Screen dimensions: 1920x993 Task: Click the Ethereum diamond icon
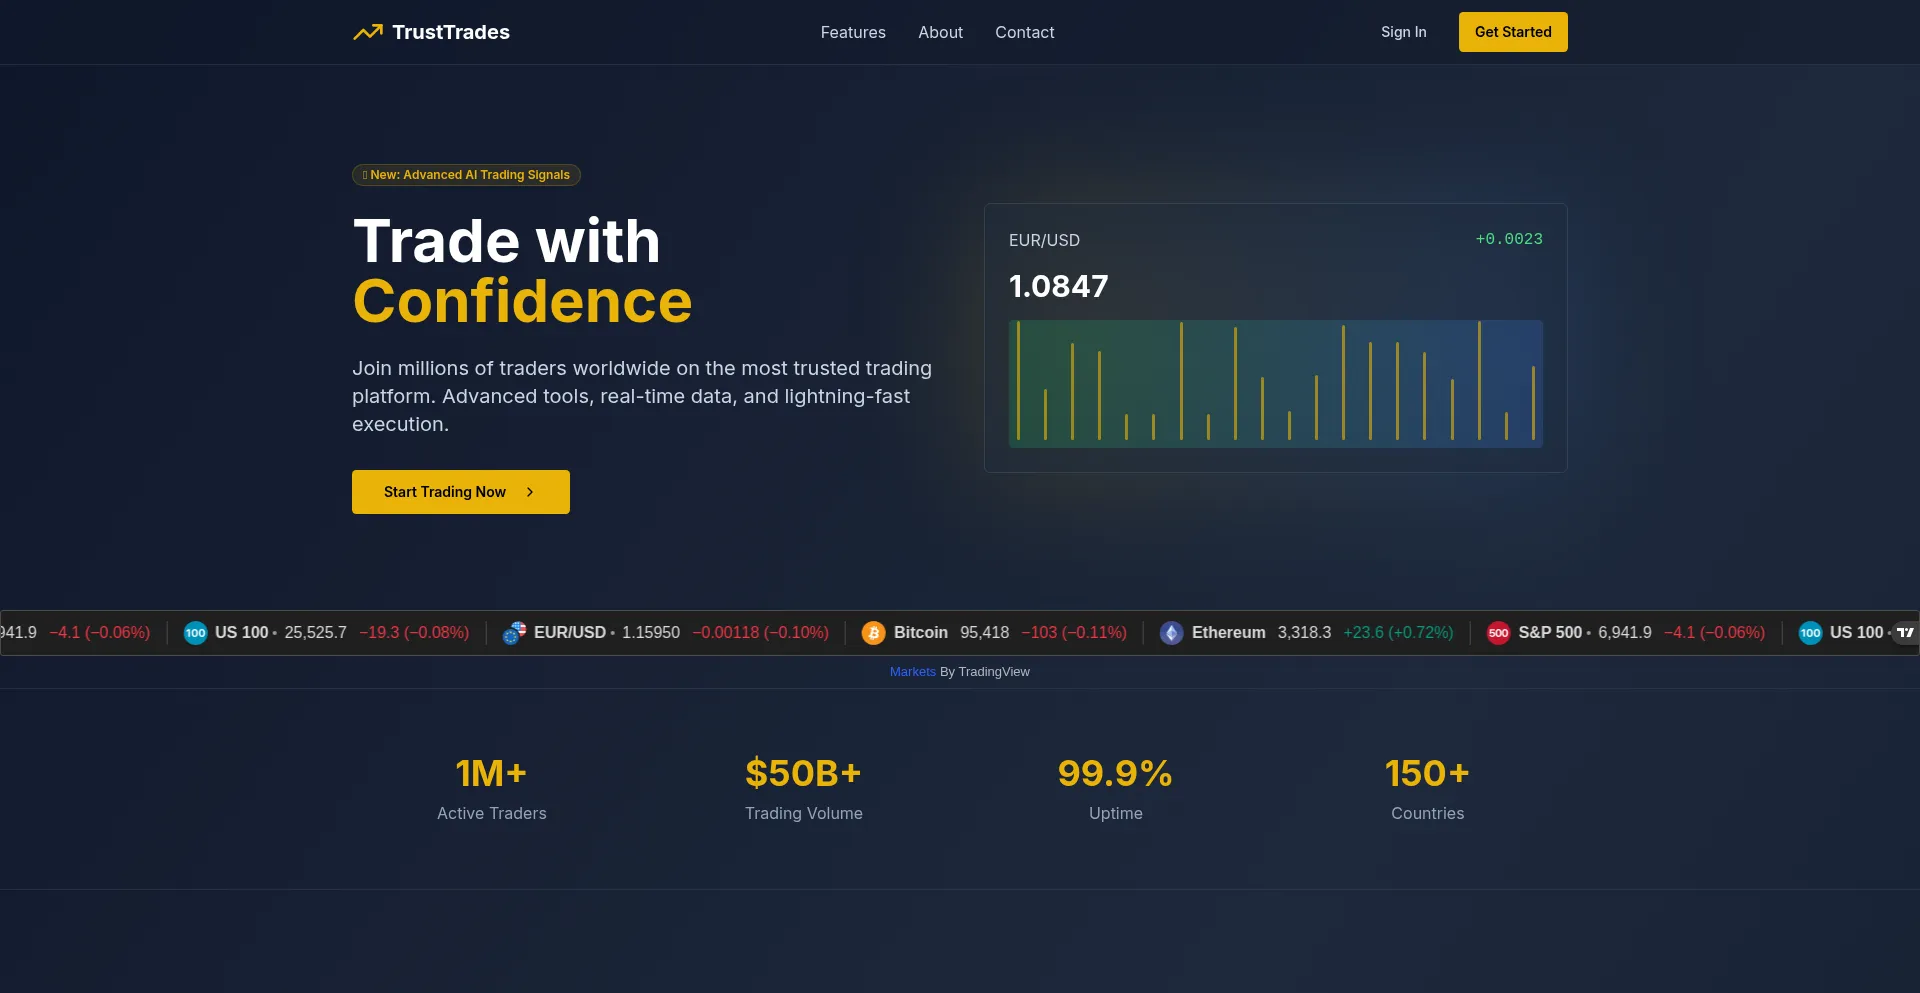click(x=1171, y=632)
